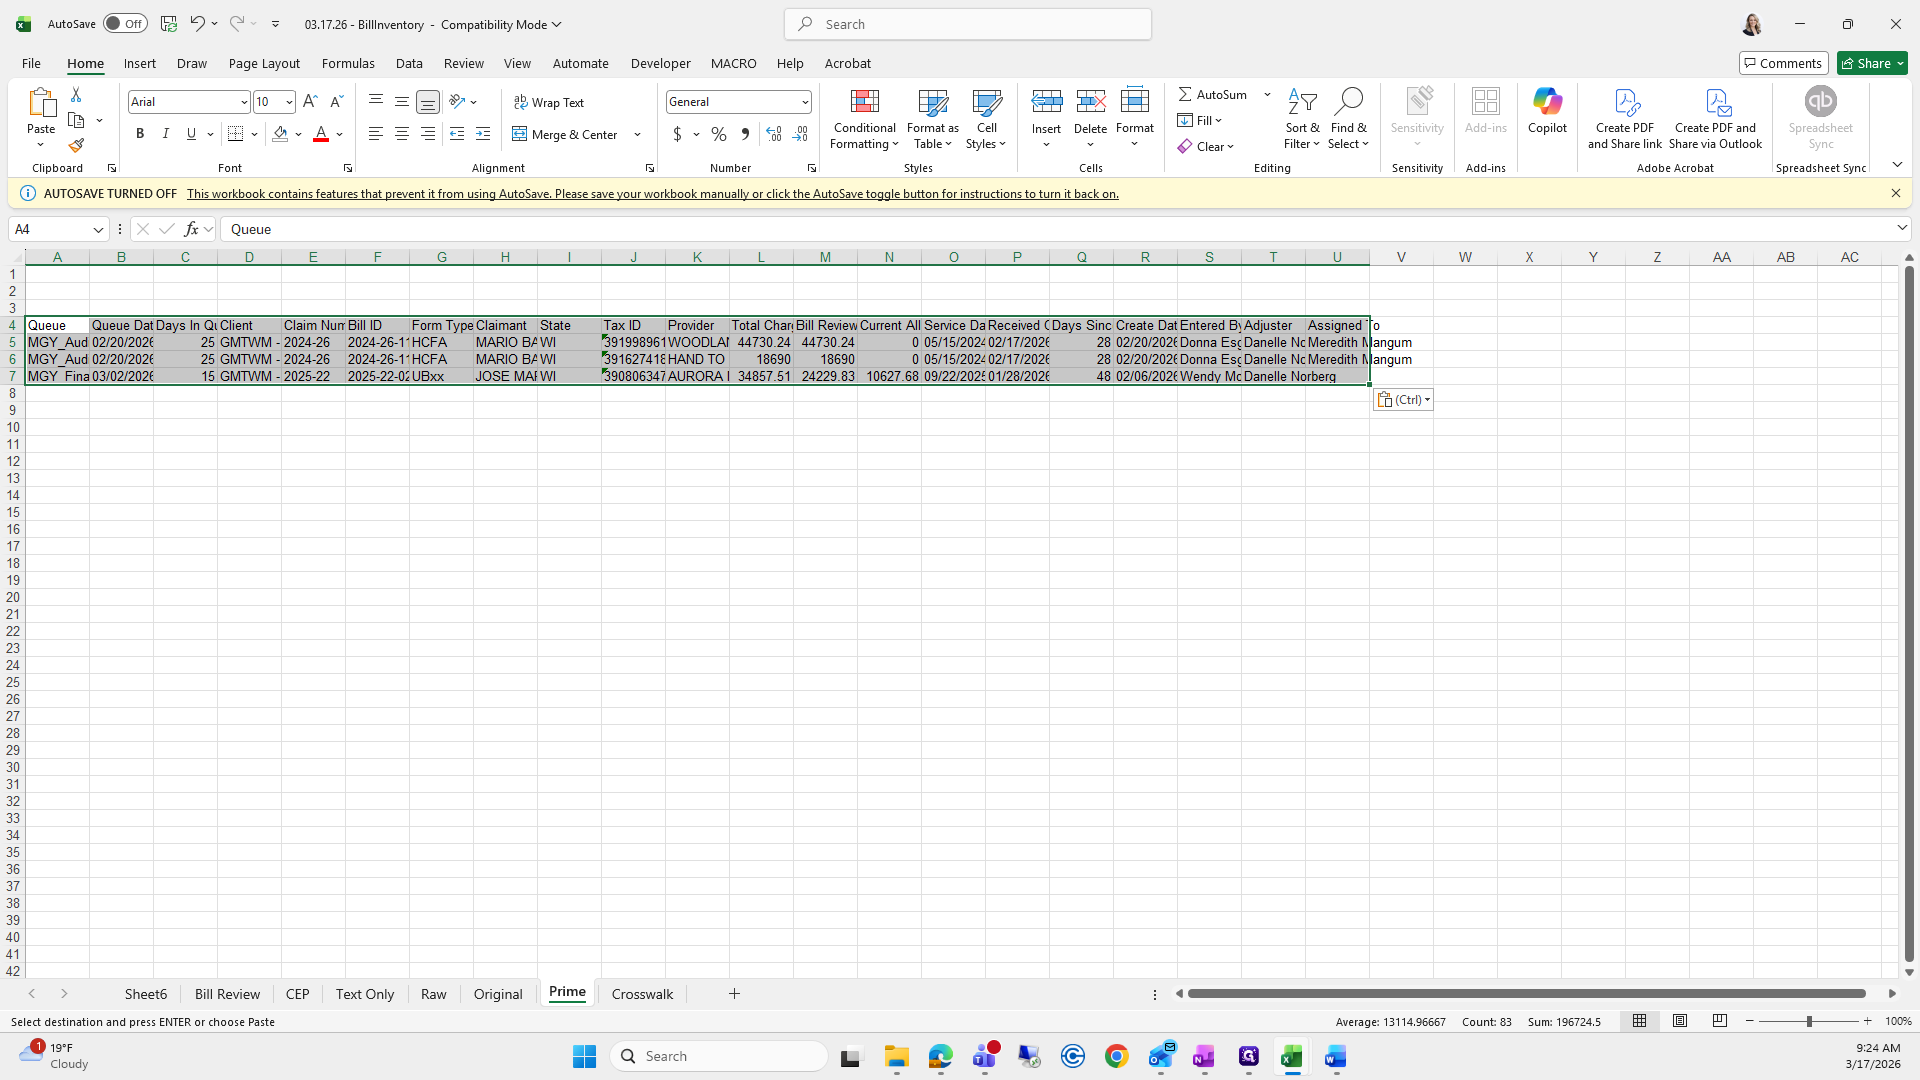Open the Paste Options (Ctrl) dropdown
This screenshot has width=1920, height=1080.
pyautogui.click(x=1403, y=400)
